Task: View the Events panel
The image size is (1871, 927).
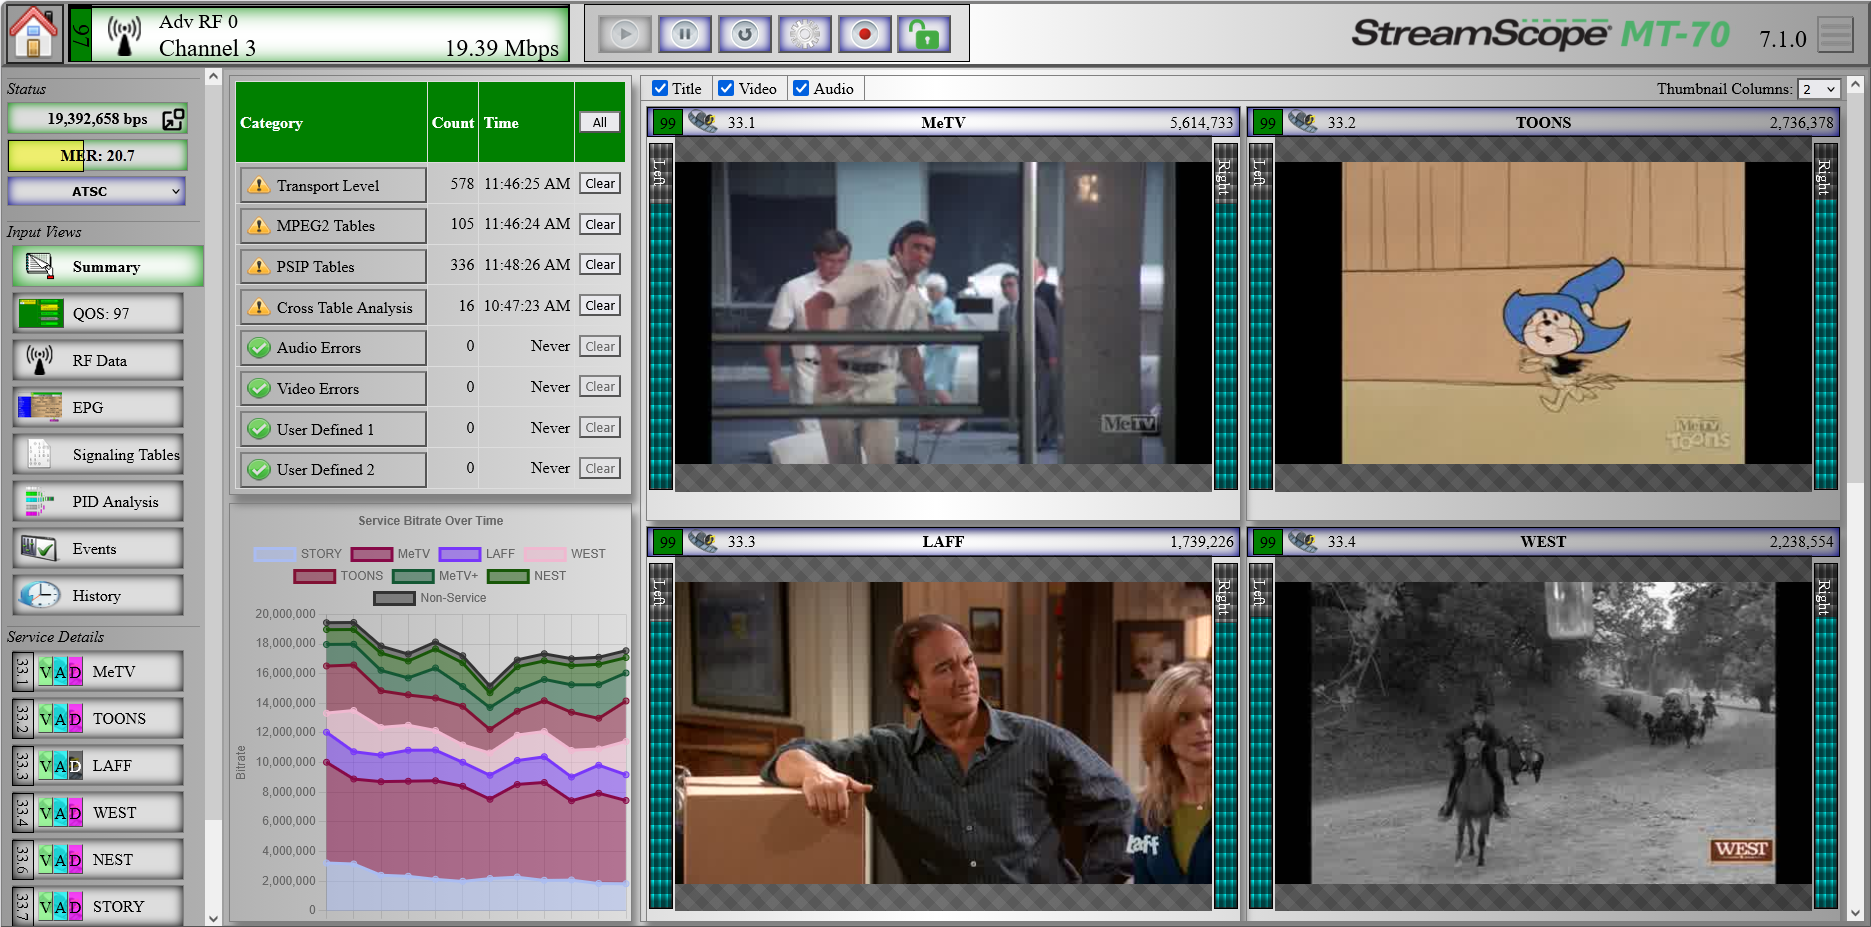Action: 97,548
